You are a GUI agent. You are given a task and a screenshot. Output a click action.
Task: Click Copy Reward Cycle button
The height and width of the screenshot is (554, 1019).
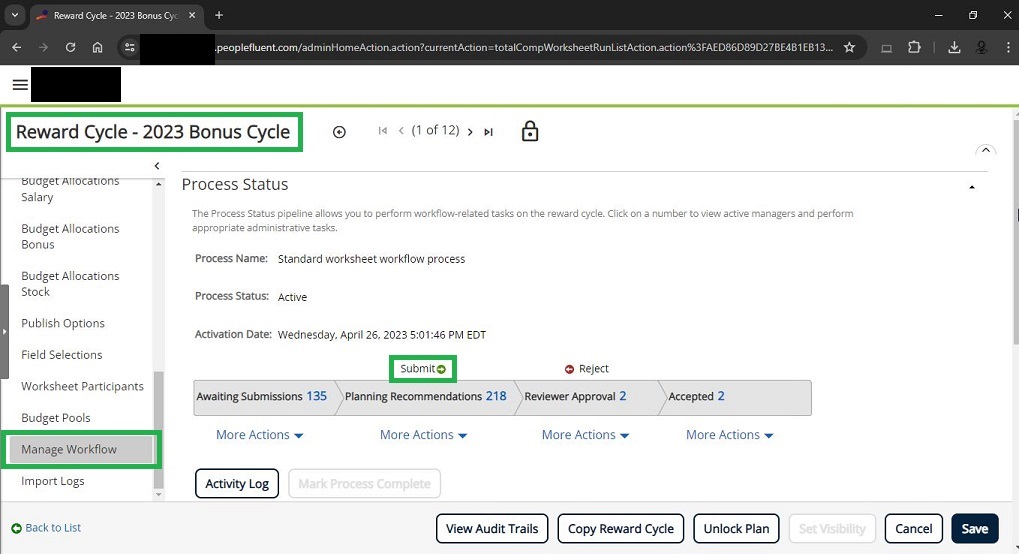621,529
